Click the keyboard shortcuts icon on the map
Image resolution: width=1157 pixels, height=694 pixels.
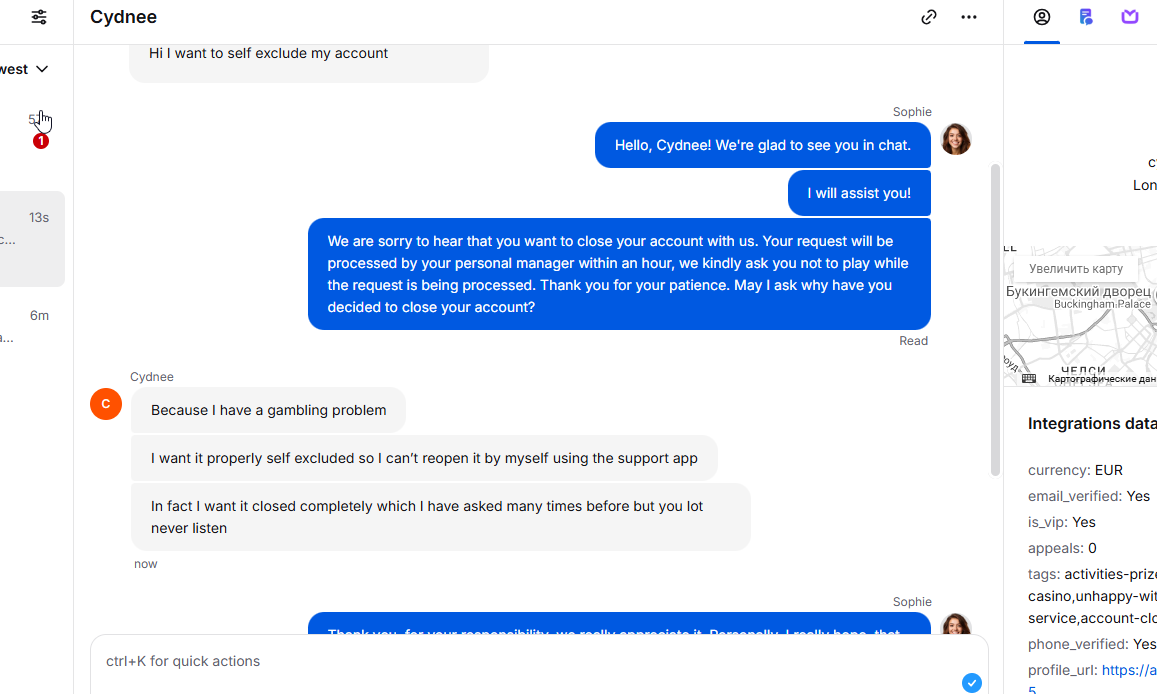(x=1029, y=379)
